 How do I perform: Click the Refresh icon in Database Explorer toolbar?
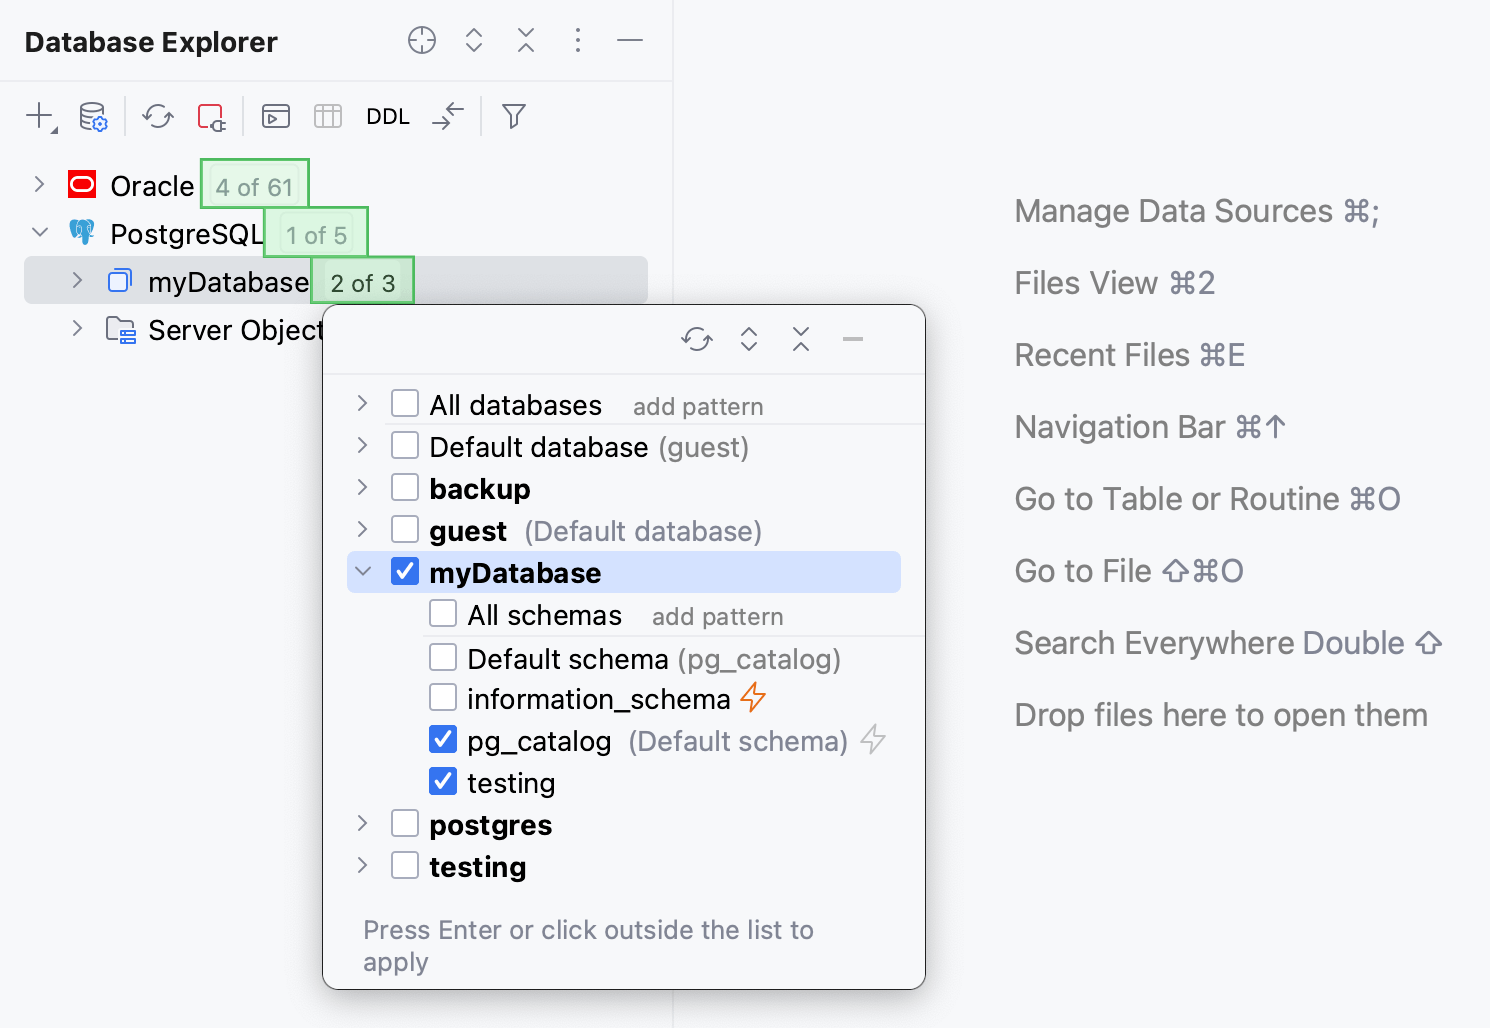[x=158, y=116]
